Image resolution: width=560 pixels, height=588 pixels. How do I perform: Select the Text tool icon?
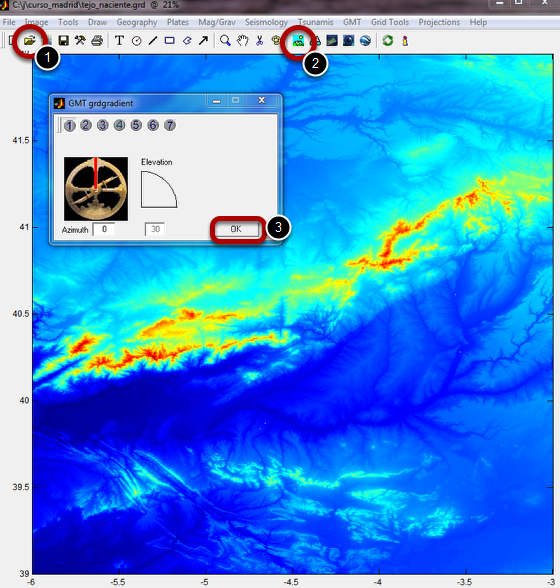(119, 40)
